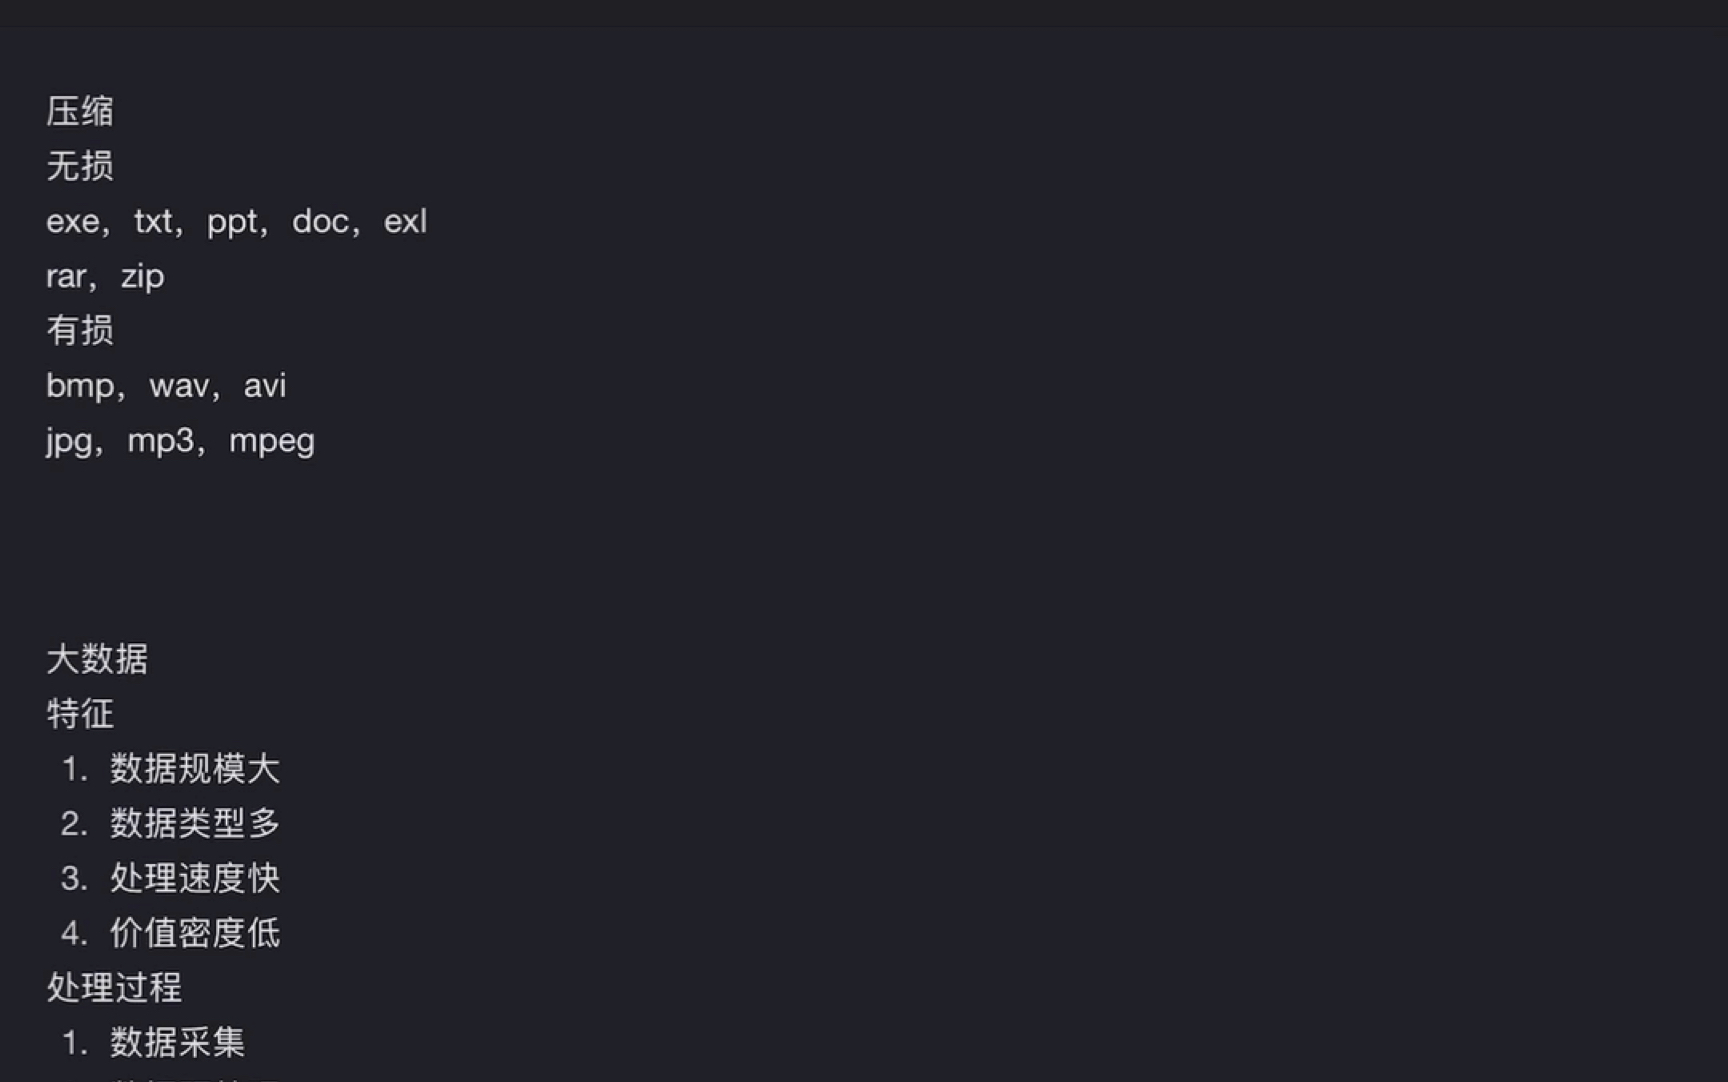1728x1082 pixels.
Task: Click the 压缩 heading line
Action: tap(80, 111)
